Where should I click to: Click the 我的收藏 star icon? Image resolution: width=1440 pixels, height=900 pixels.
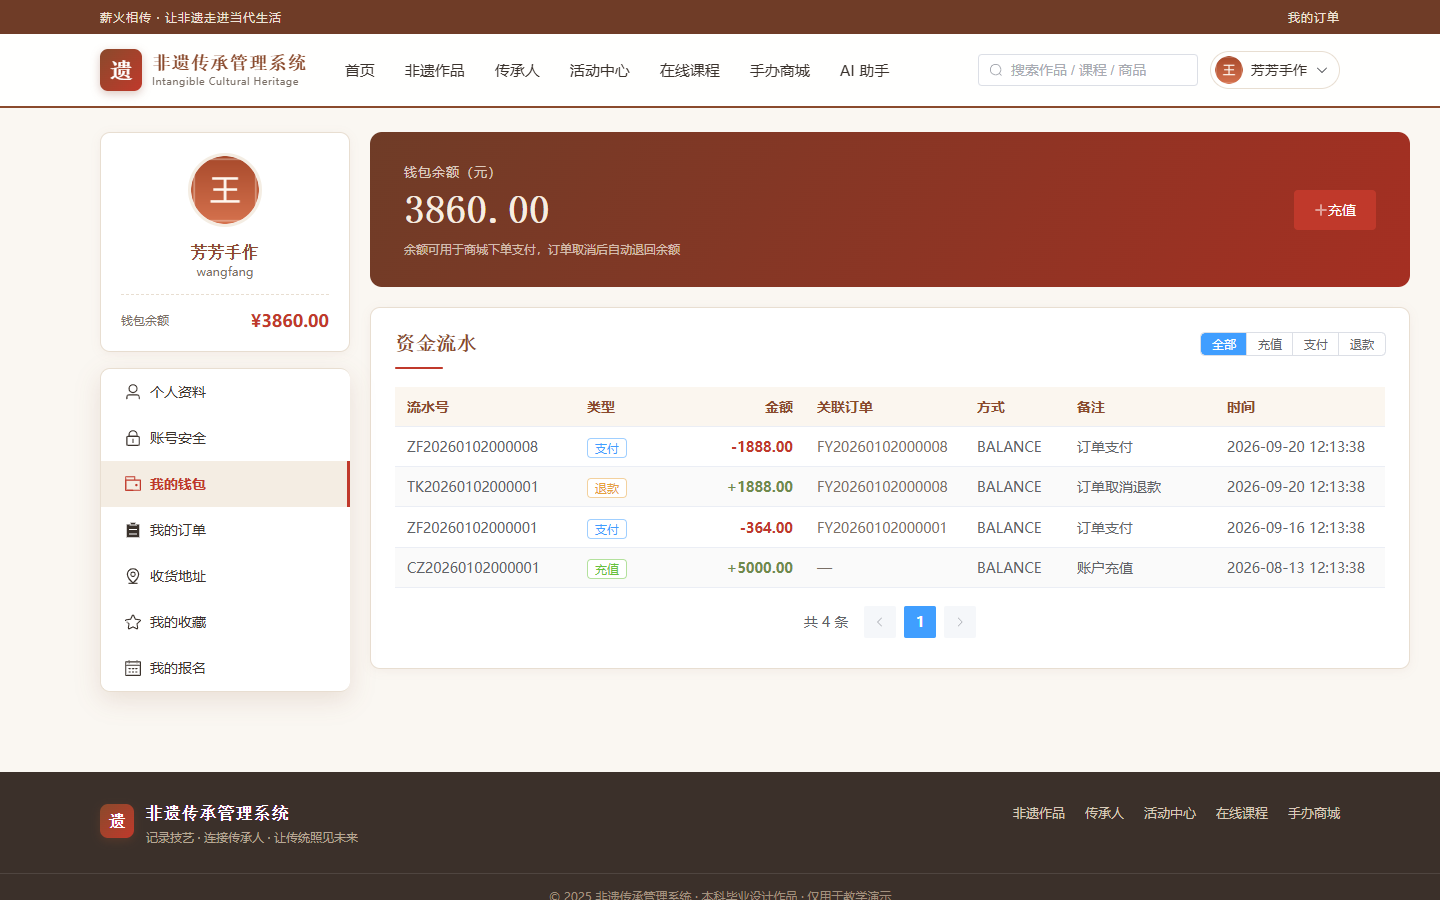133,622
